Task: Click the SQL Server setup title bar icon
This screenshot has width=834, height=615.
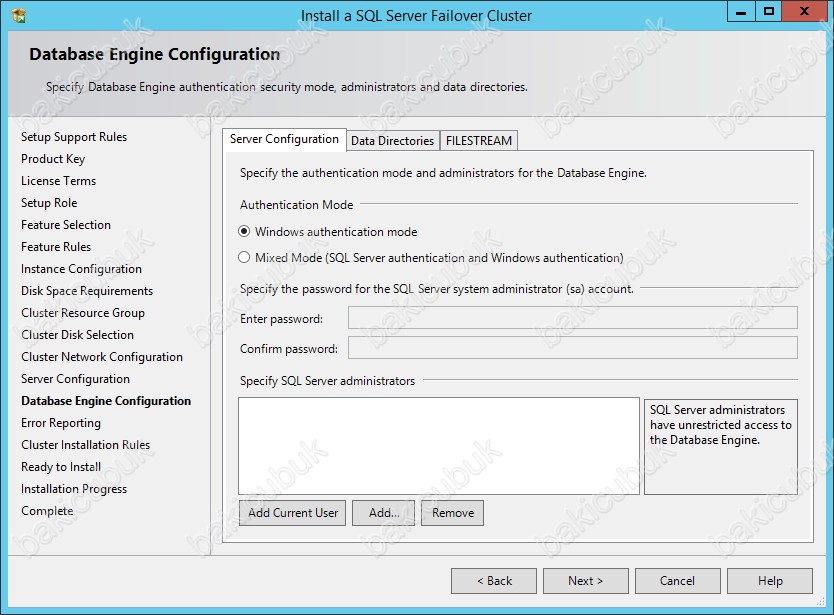Action: pos(19,16)
